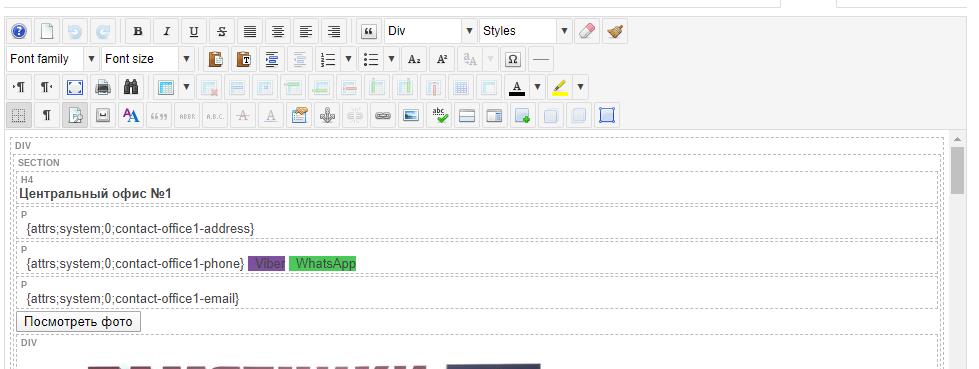This screenshot has height=369, width=979.
Task: Toggle fullscreen editing mode
Action: 75,87
